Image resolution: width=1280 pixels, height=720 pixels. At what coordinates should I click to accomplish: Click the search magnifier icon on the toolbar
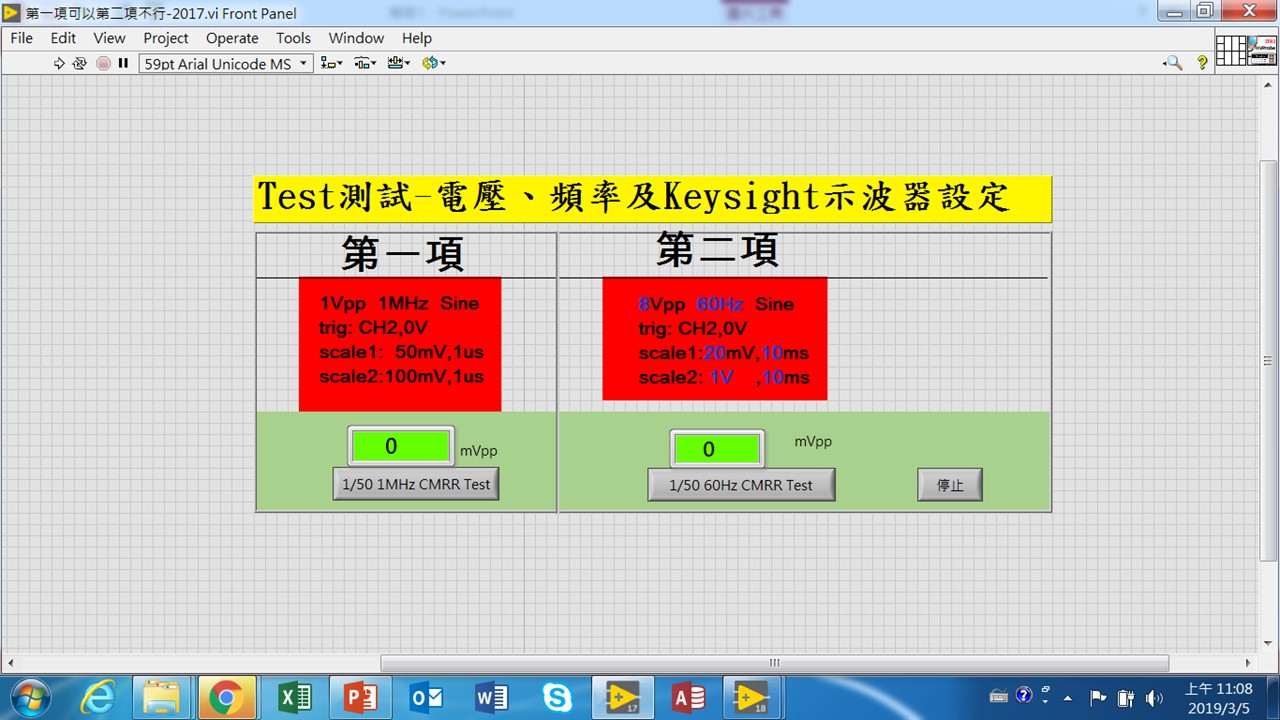point(1172,63)
